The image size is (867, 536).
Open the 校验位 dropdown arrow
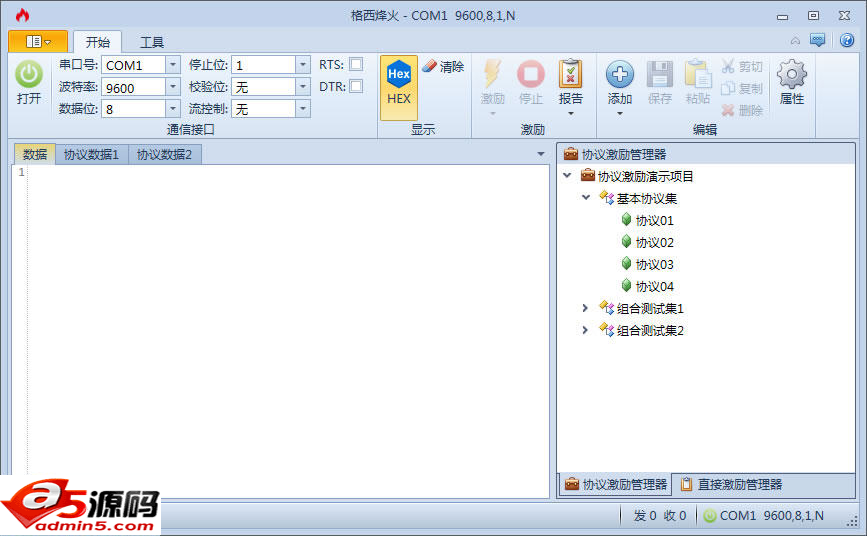click(302, 87)
